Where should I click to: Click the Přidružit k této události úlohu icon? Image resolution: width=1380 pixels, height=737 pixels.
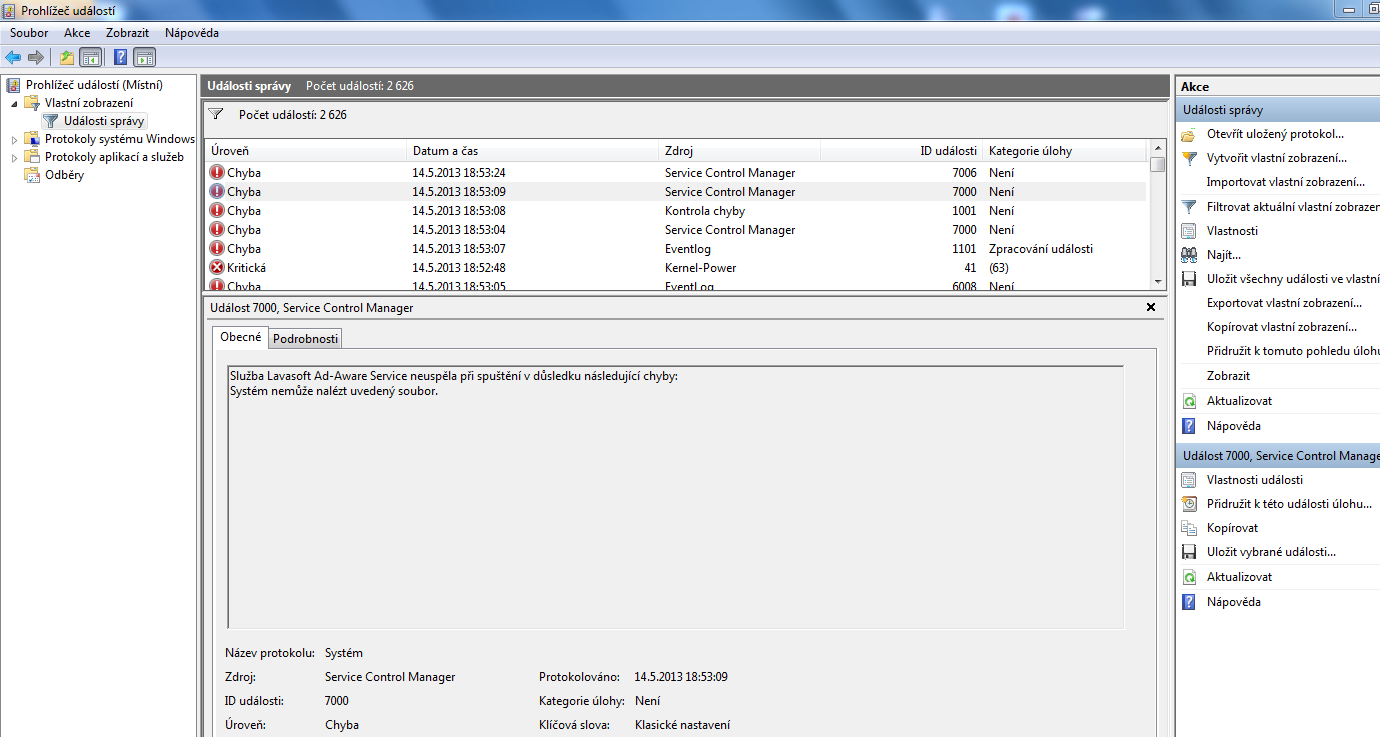[1189, 504]
